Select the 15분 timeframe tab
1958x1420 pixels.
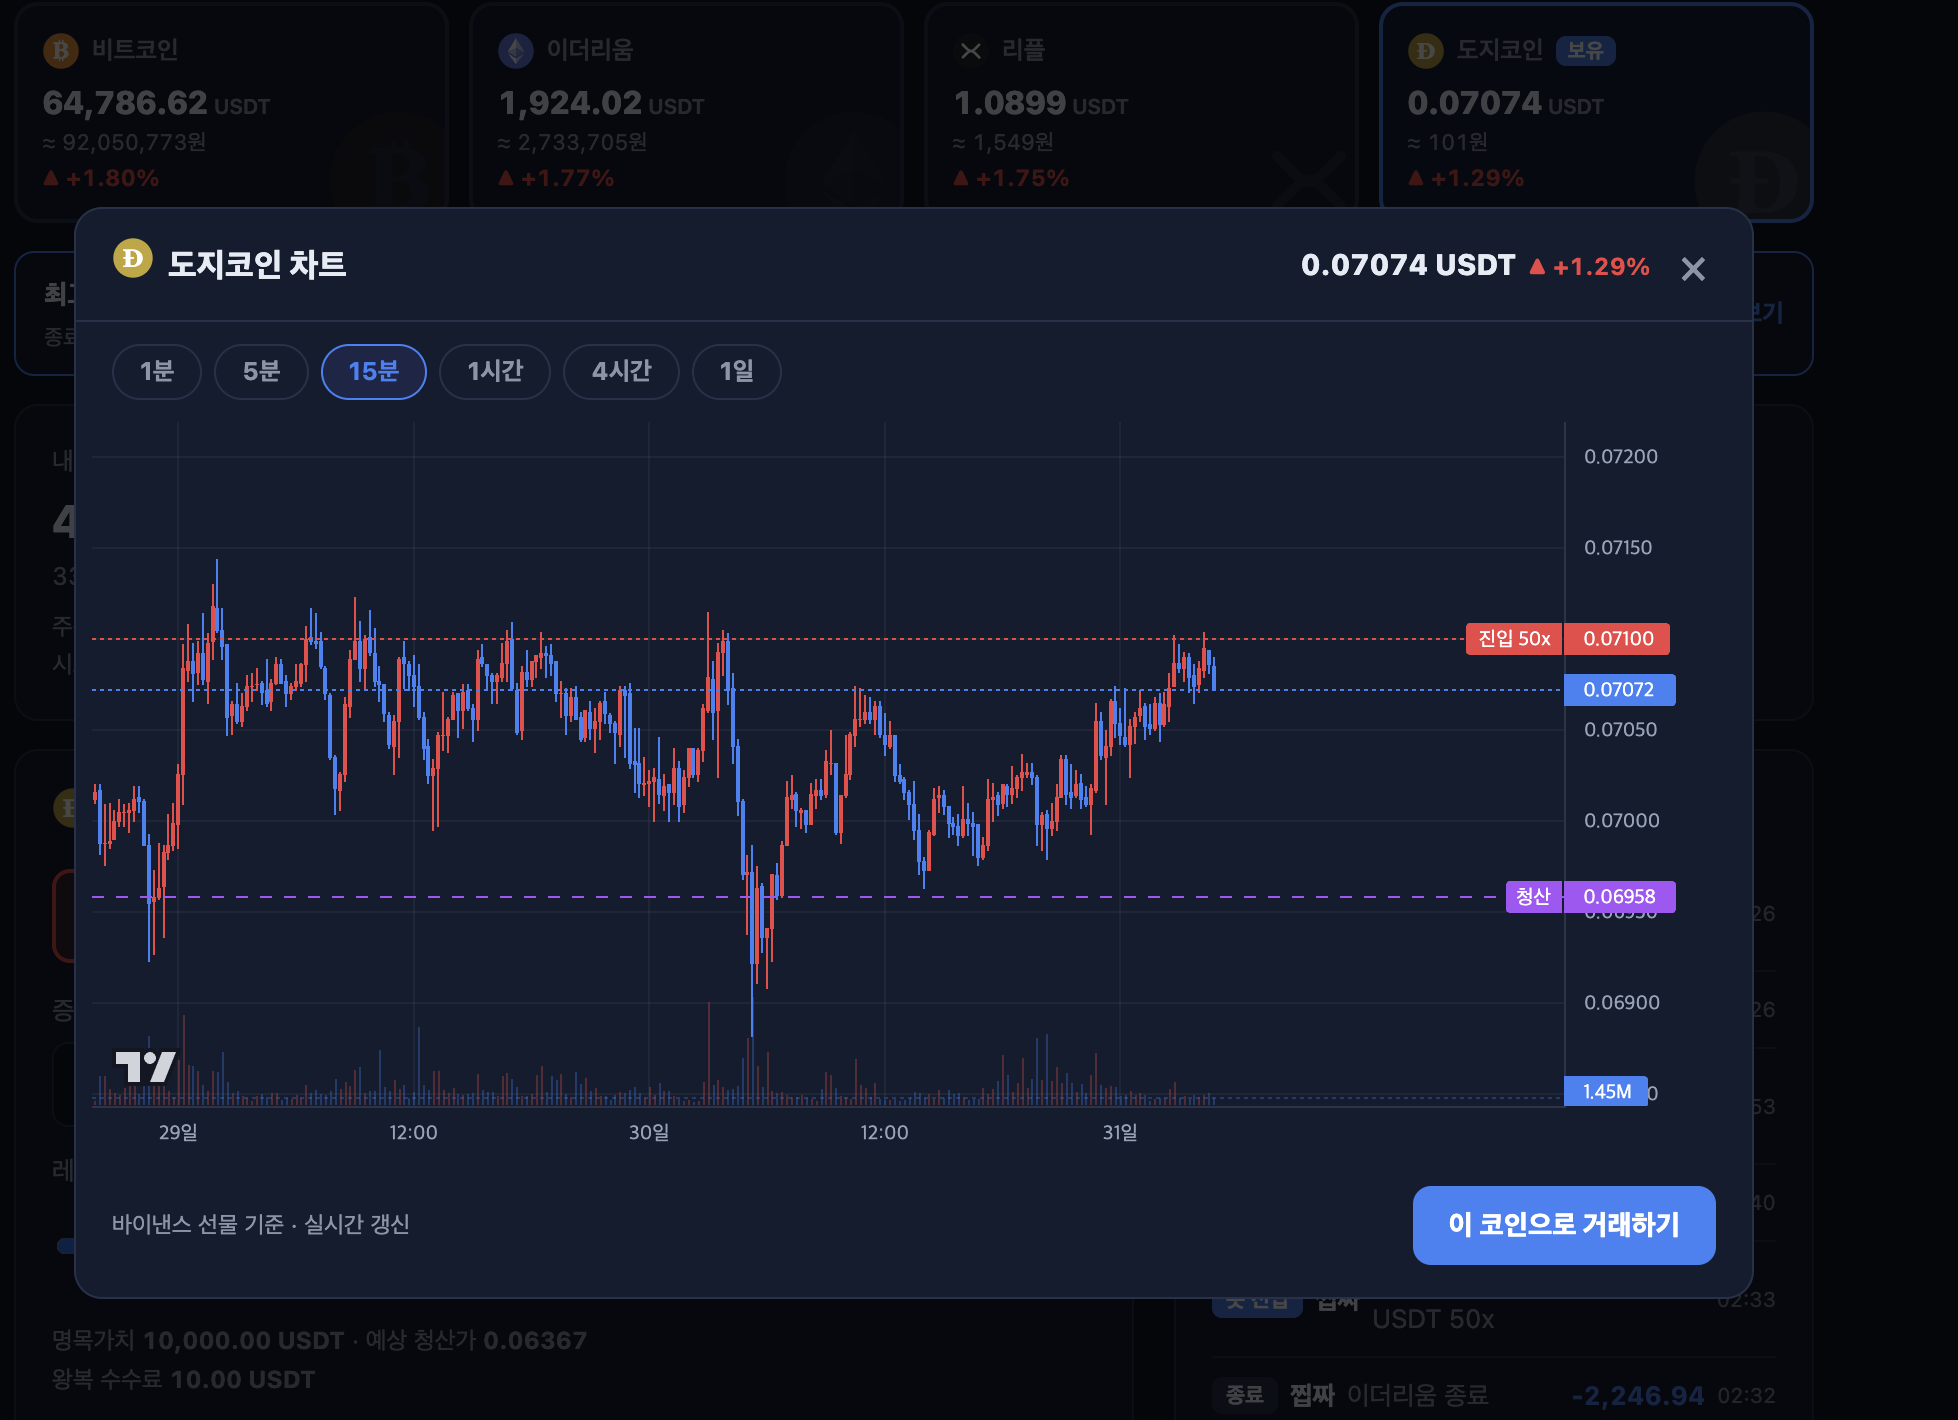(x=374, y=372)
